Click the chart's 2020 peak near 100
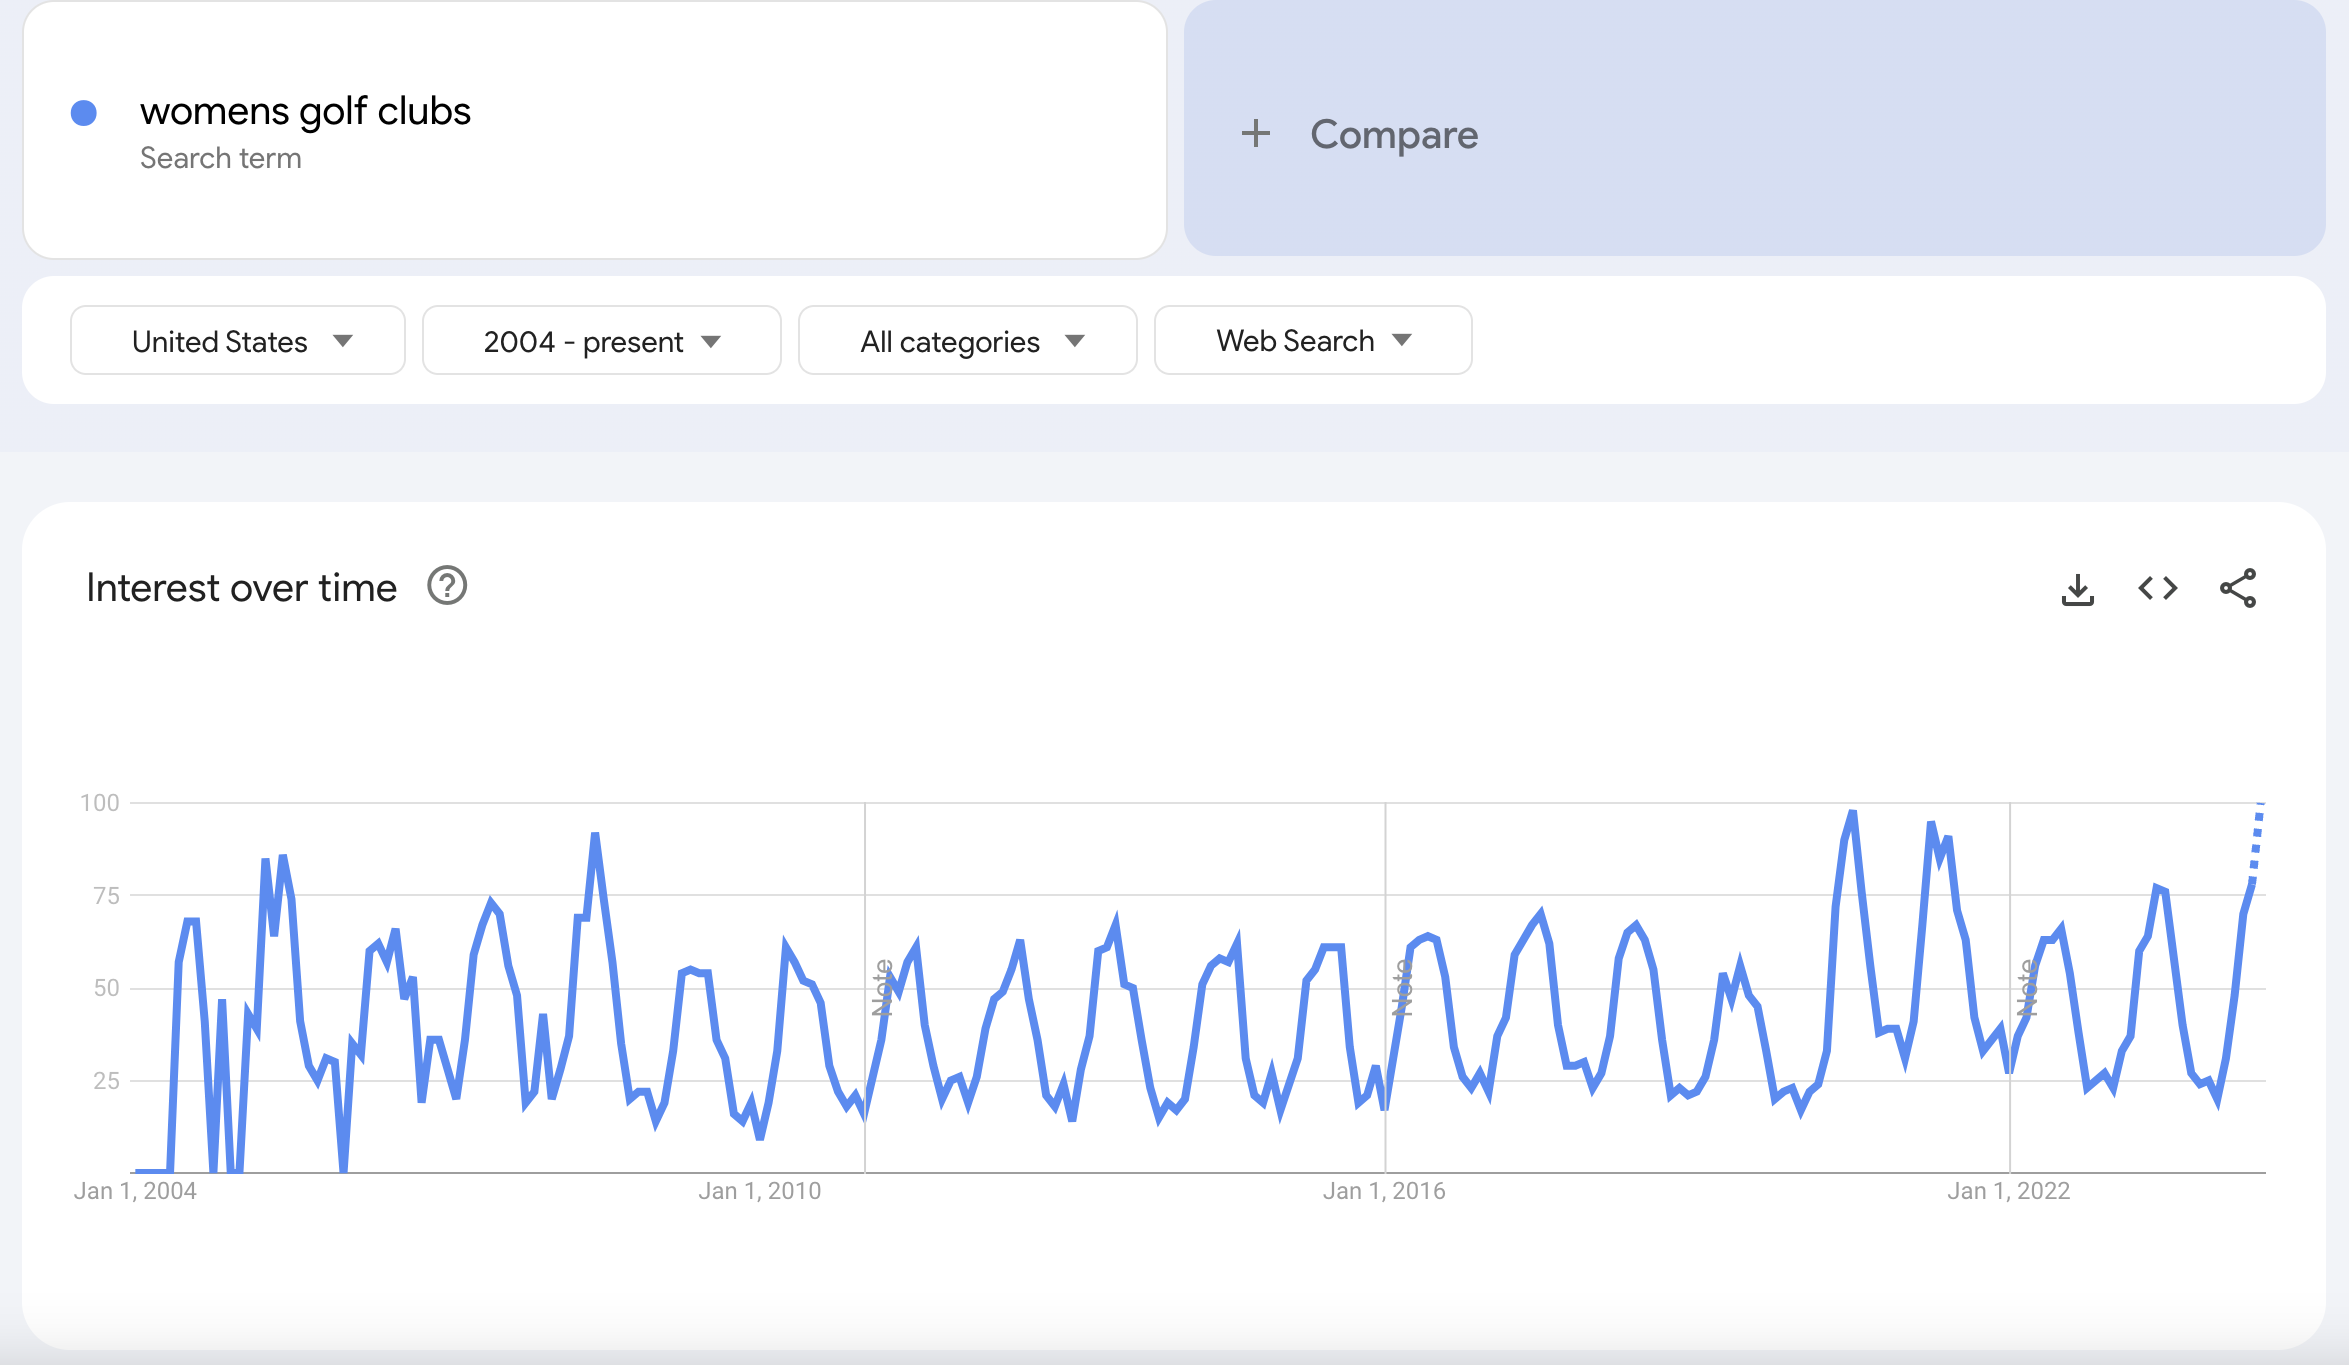Viewport: 2349px width, 1365px height. tap(1852, 813)
